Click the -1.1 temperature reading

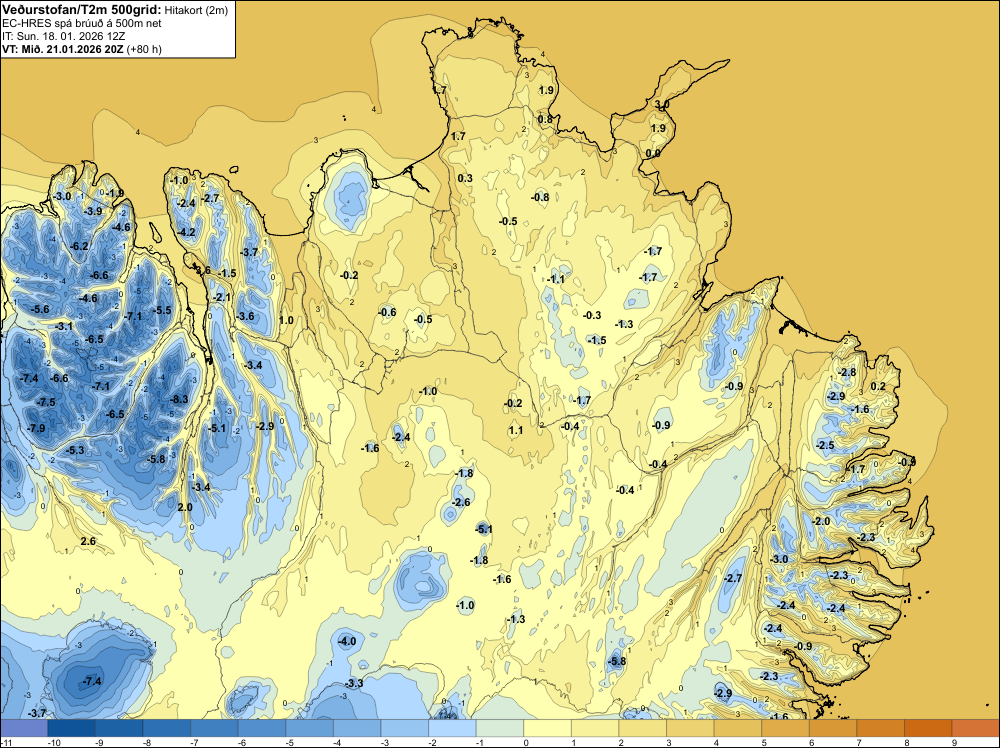556,279
